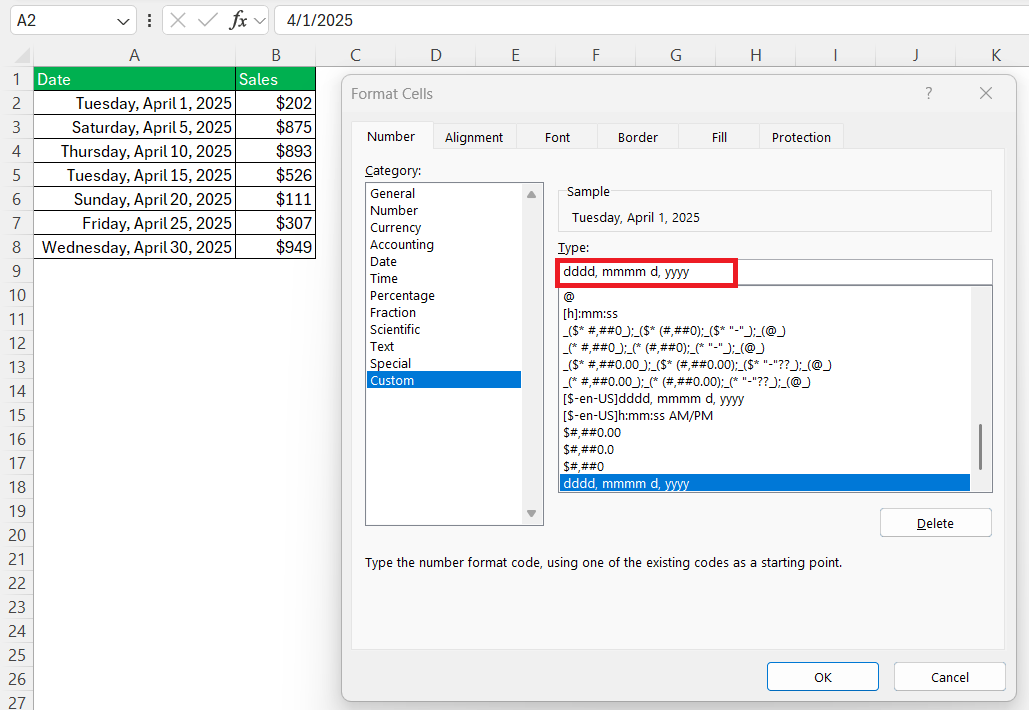Select row 1 header

[16, 79]
